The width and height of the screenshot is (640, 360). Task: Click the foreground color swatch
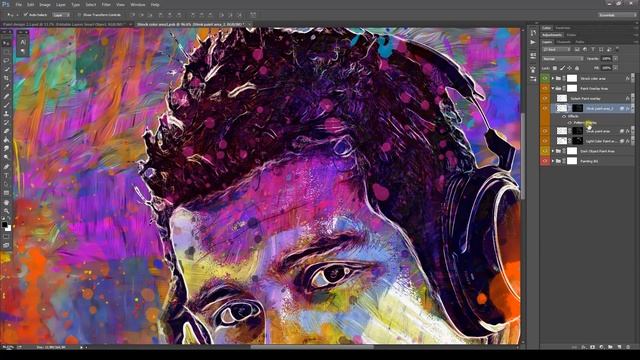[x=4, y=224]
